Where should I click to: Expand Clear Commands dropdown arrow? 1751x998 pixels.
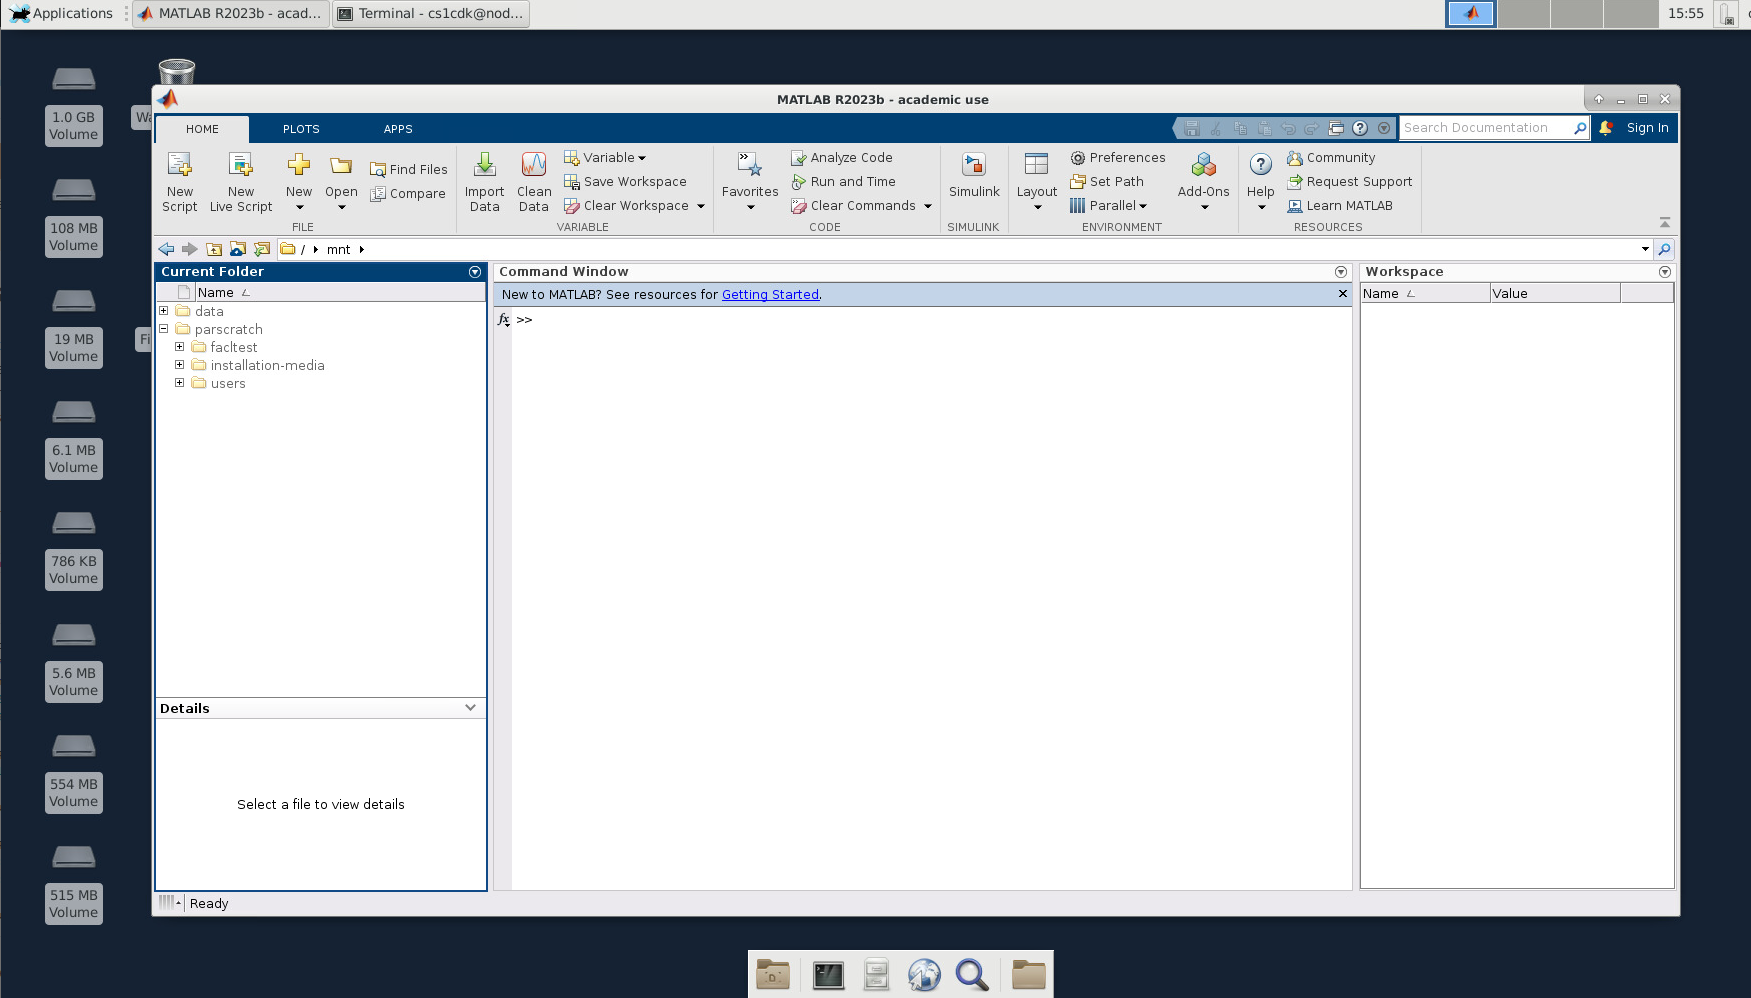tap(928, 206)
